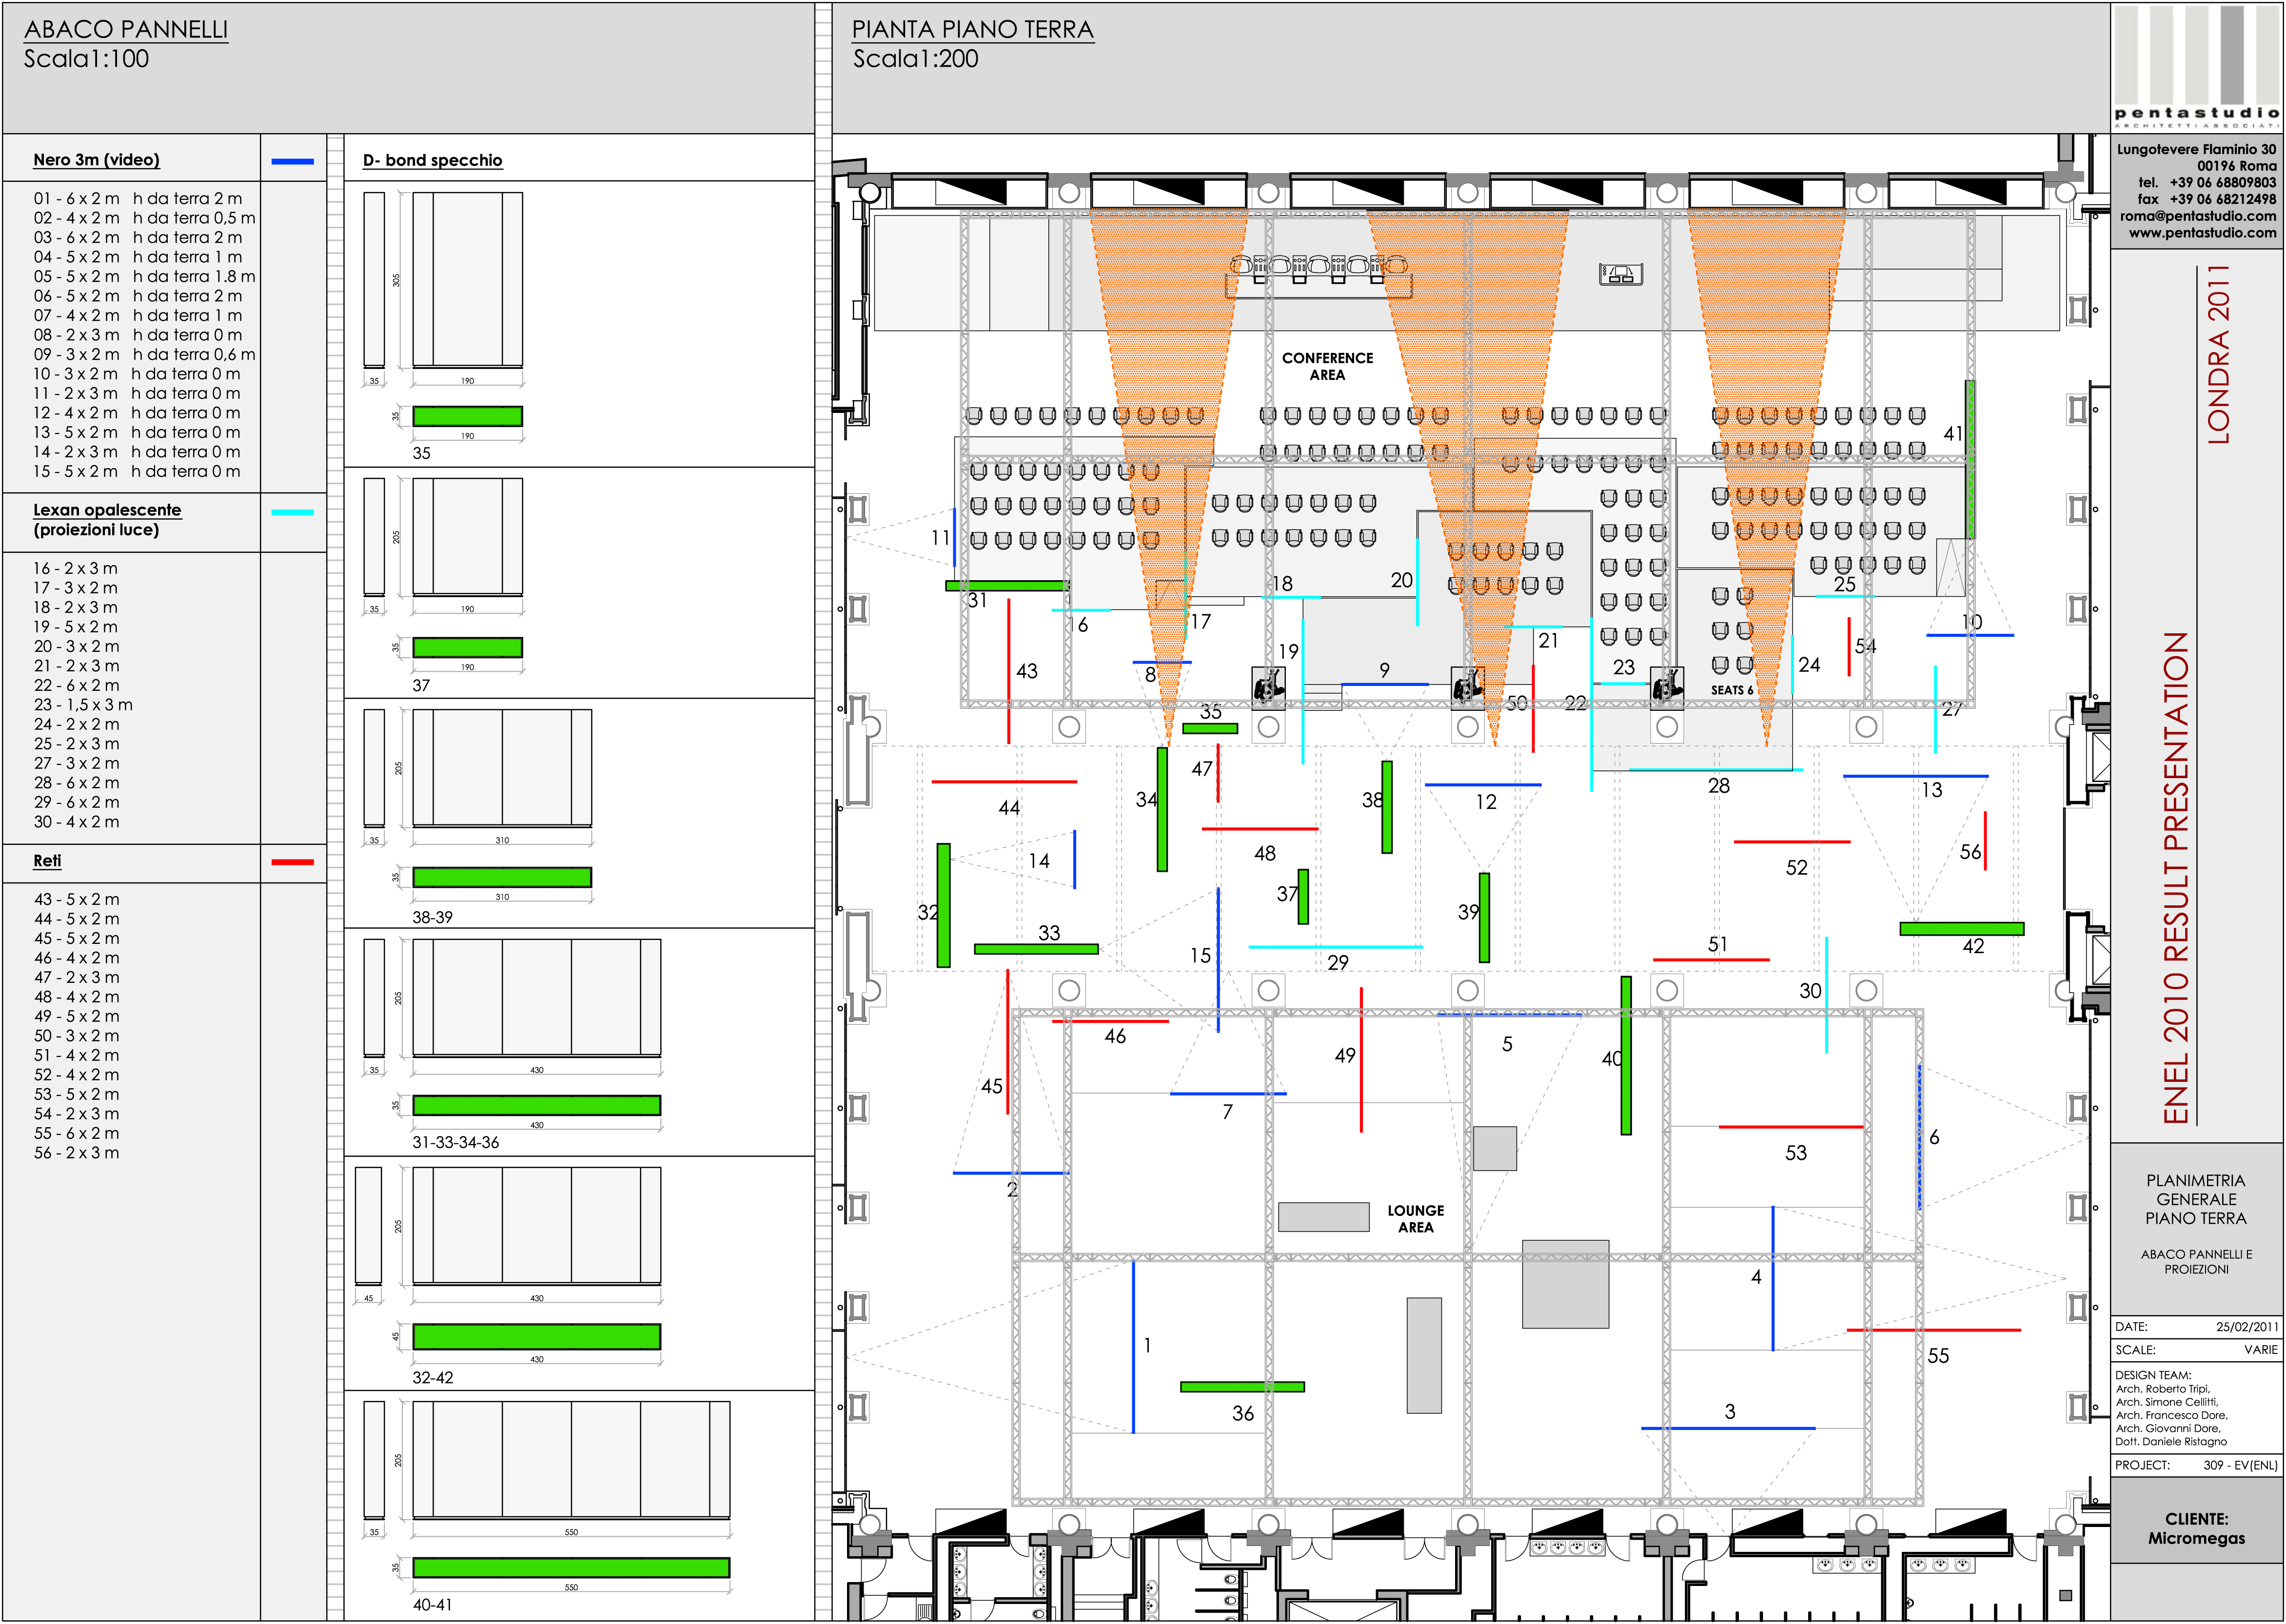Select the Reti section heading

47,861
